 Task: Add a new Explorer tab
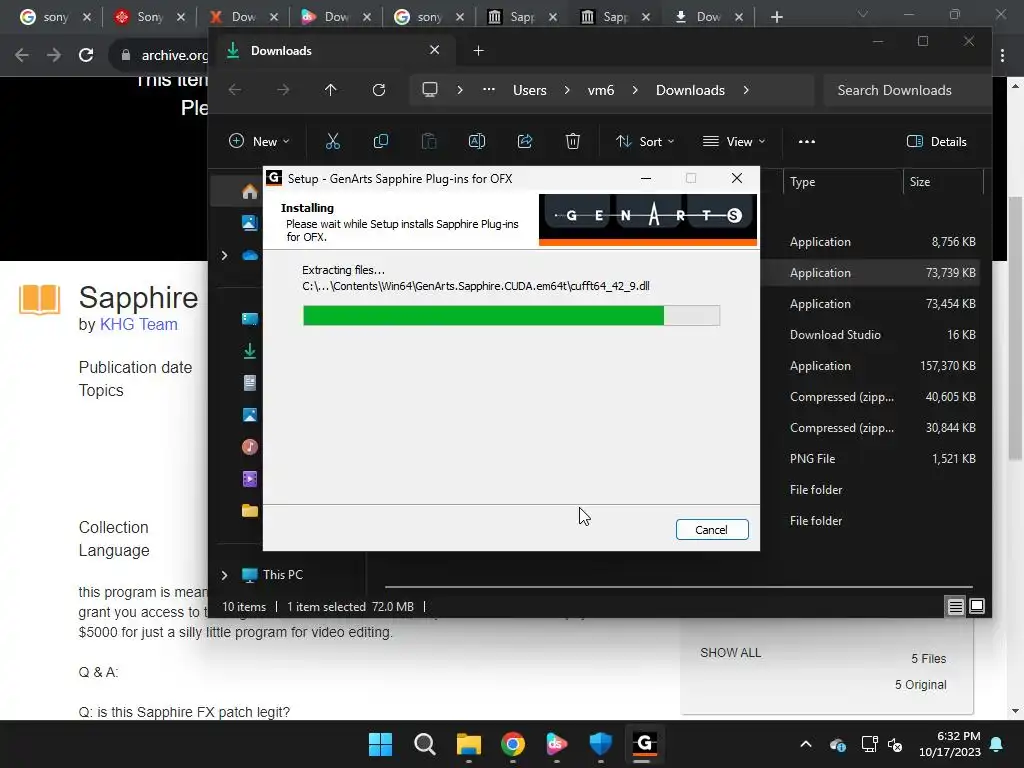[x=478, y=51]
